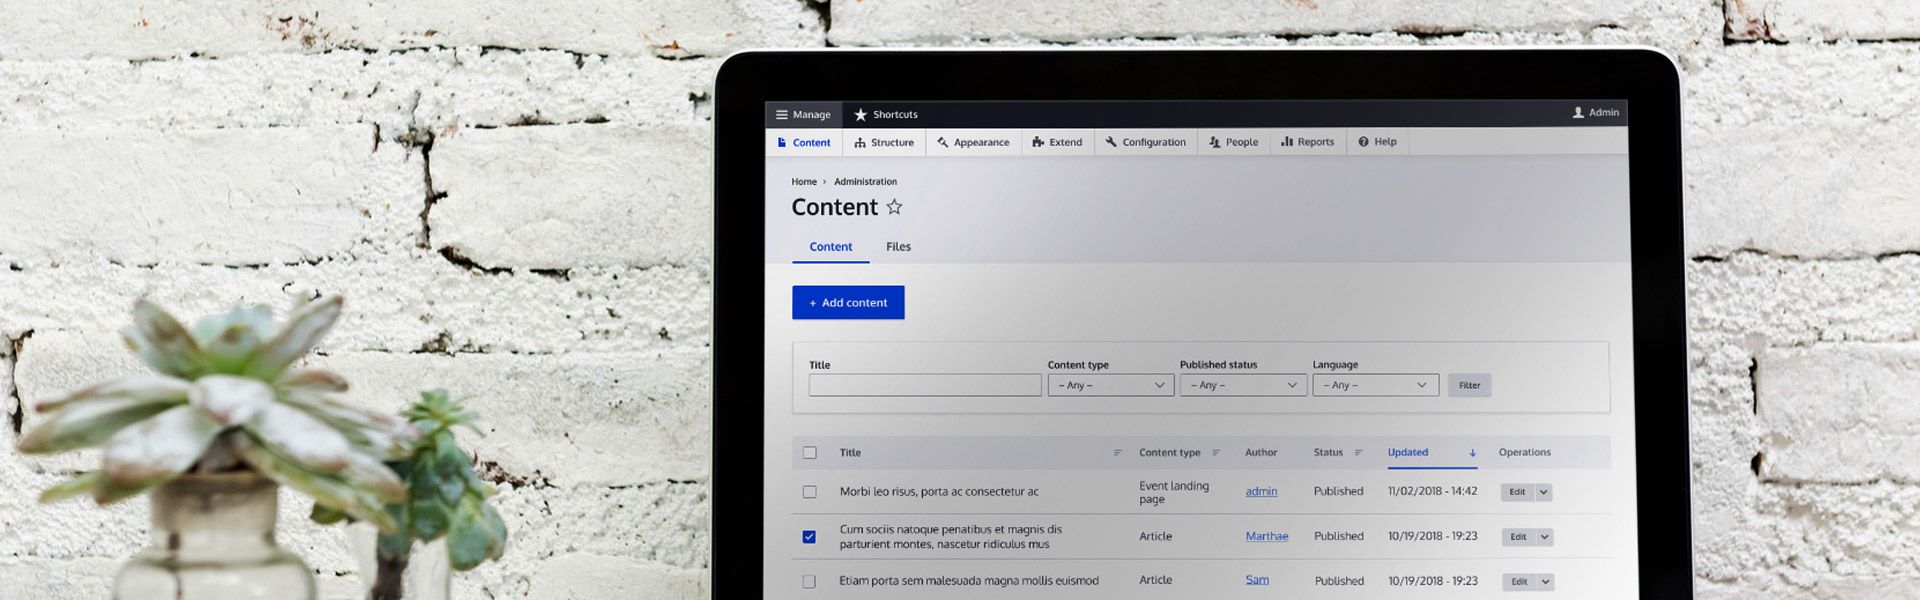Click the title 'Cum sociis natoque penatibus et magnis dis'
Viewport: 1920px width, 600px height.
[951, 530]
